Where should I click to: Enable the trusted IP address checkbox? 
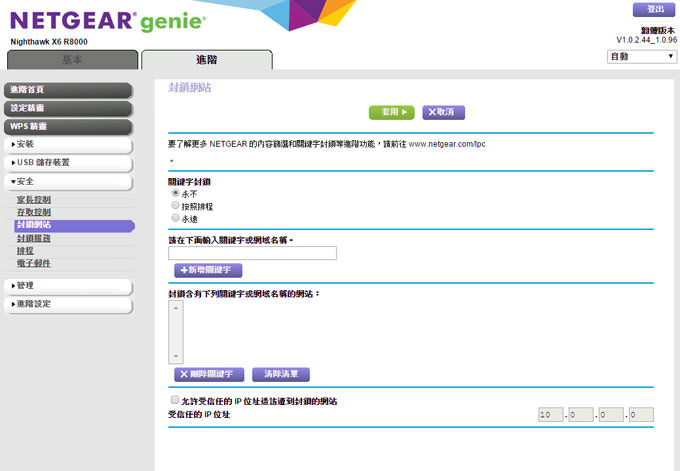pyautogui.click(x=175, y=400)
